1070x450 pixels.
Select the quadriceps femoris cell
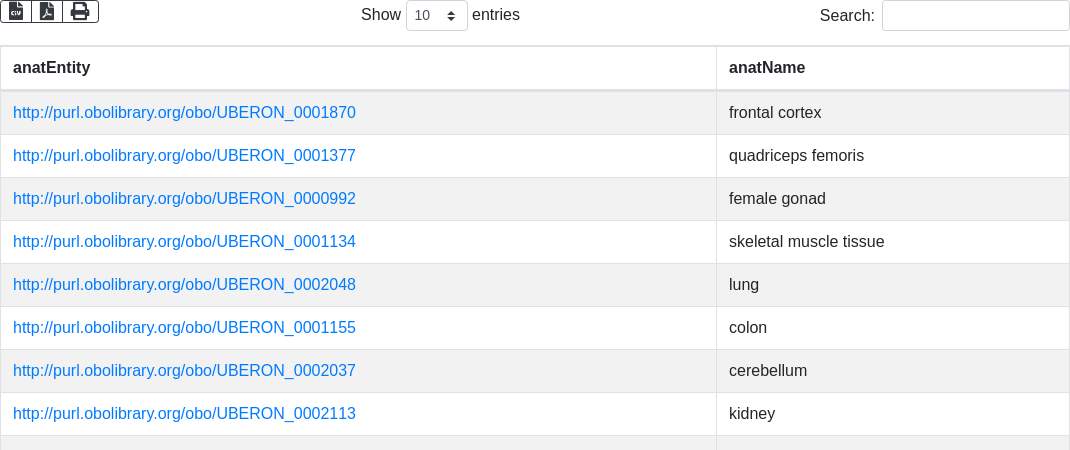[796, 156]
